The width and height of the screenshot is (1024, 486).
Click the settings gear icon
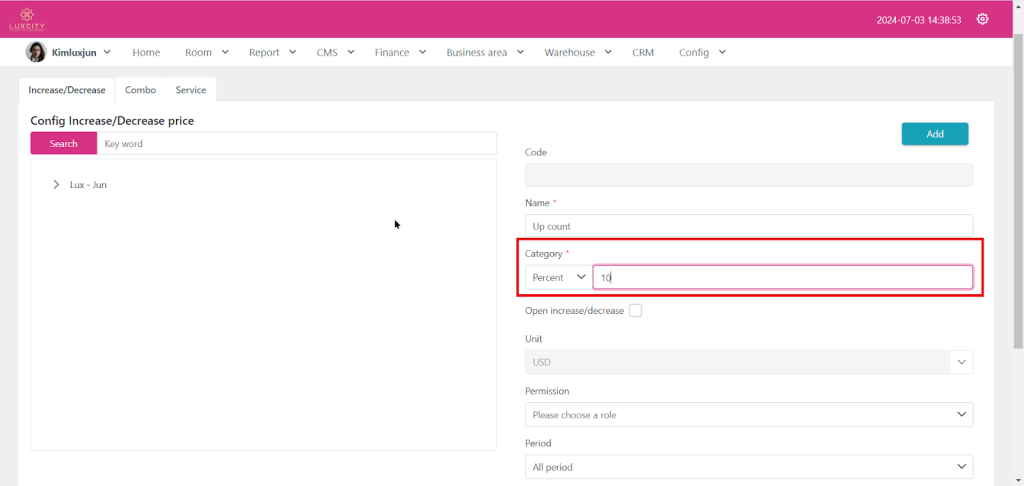pos(982,19)
